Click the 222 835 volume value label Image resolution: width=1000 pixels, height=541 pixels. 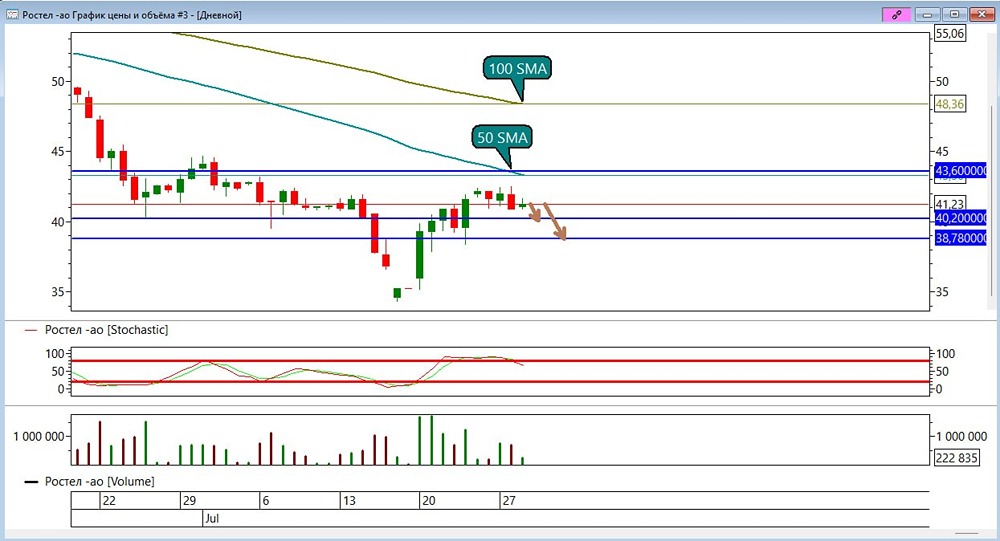[957, 457]
